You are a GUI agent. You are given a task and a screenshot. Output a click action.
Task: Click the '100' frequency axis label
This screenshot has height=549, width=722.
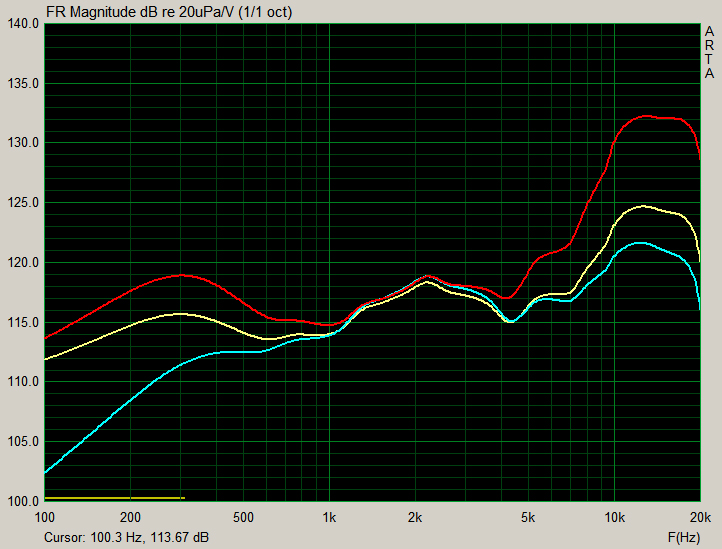tap(45, 518)
